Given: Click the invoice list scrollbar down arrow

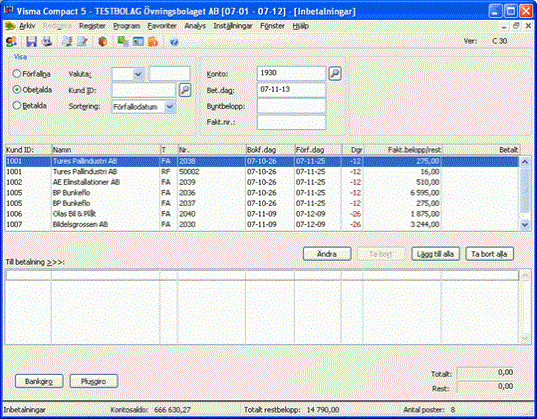Looking at the screenshot, I should click(x=524, y=225).
